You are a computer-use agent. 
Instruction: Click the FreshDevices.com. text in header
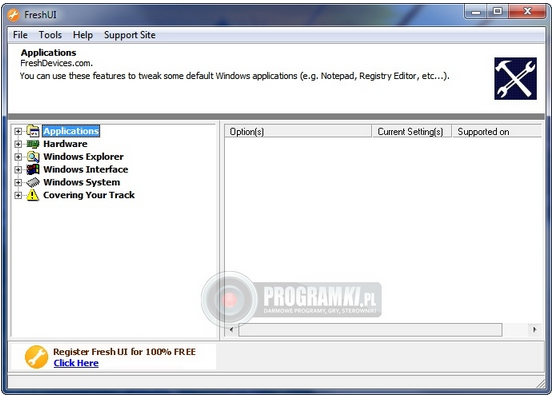click(x=57, y=63)
